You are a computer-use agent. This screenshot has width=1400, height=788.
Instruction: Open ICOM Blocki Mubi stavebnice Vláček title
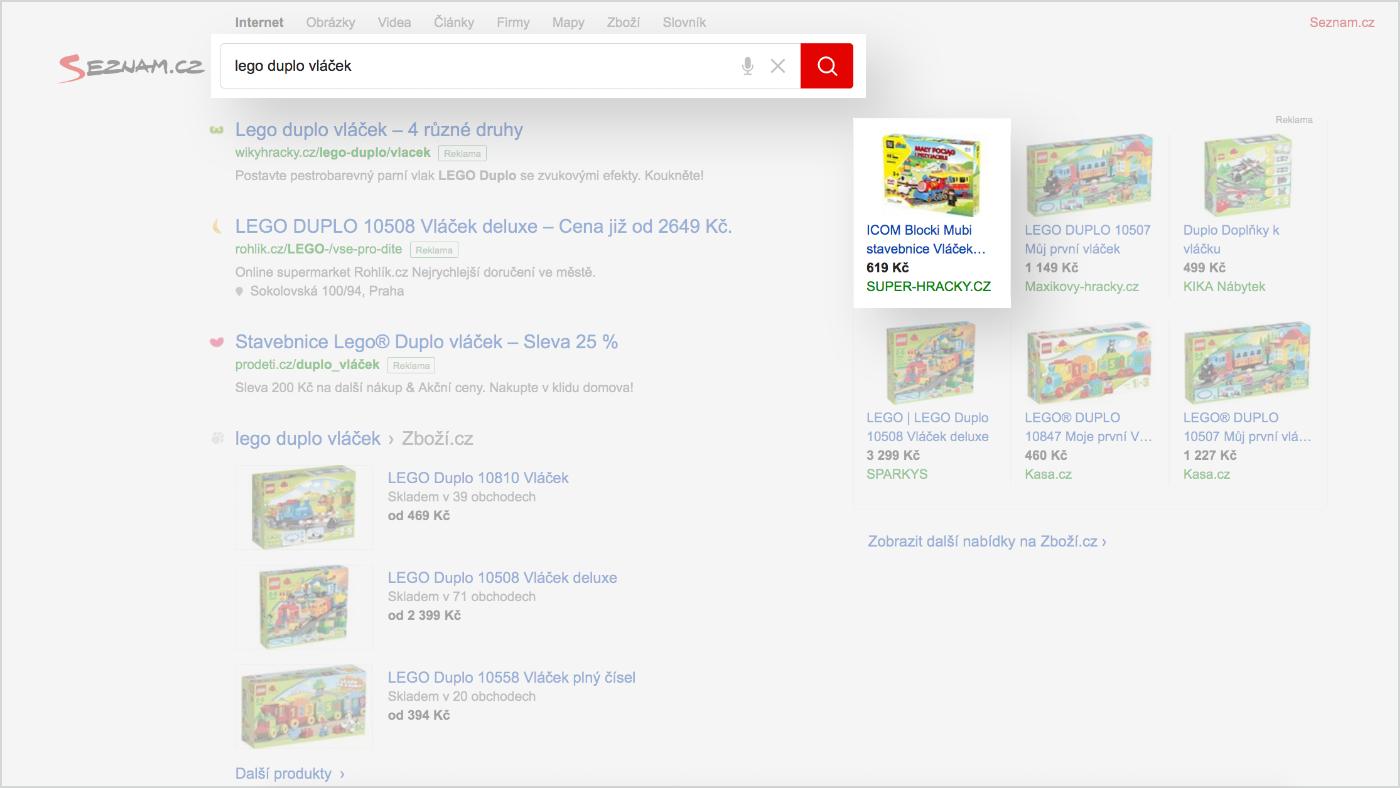(x=926, y=239)
